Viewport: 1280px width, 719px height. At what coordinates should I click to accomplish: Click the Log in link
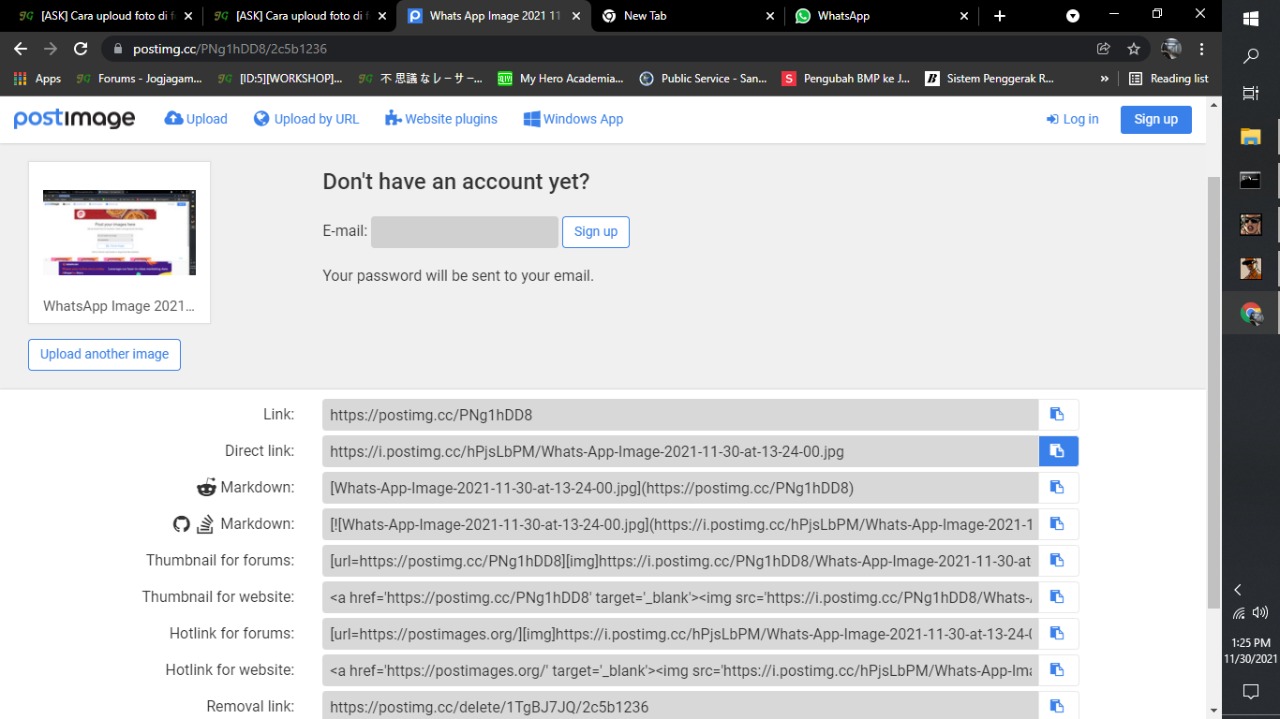coord(1072,119)
